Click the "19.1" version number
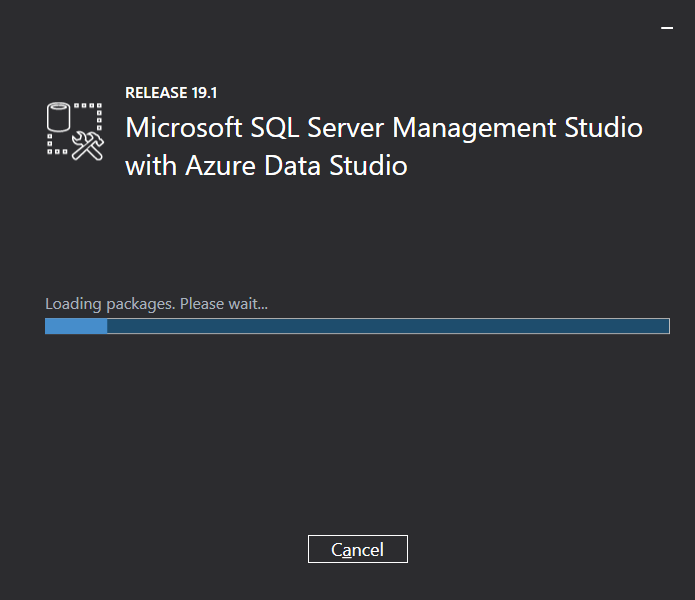Image resolution: width=695 pixels, height=600 pixels. (x=204, y=93)
